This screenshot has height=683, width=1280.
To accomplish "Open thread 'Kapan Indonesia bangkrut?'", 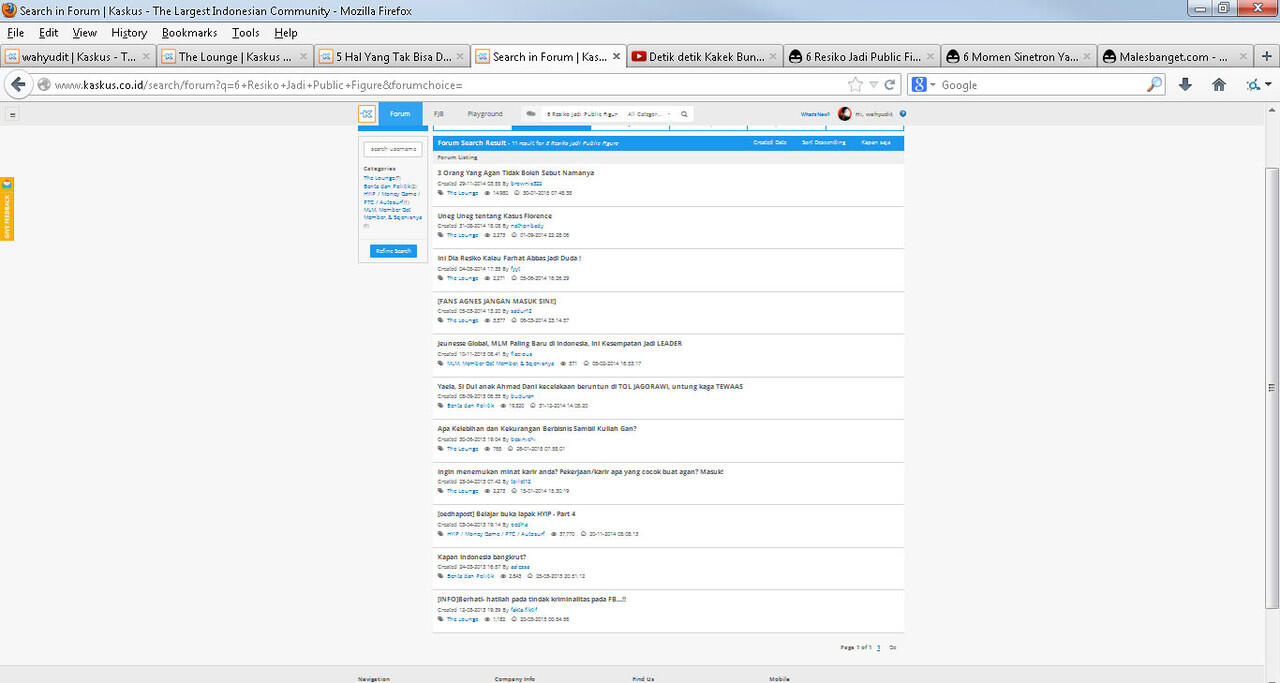I will (x=482, y=556).
